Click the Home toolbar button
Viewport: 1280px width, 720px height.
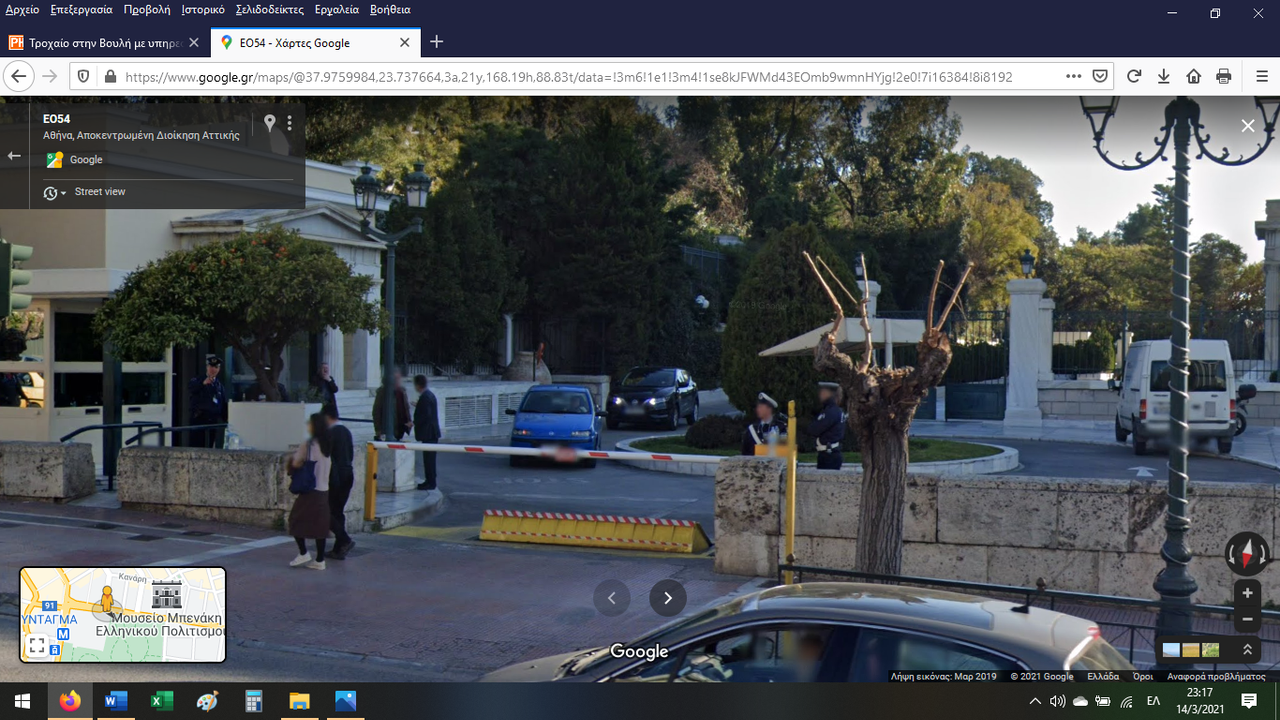(x=1194, y=77)
